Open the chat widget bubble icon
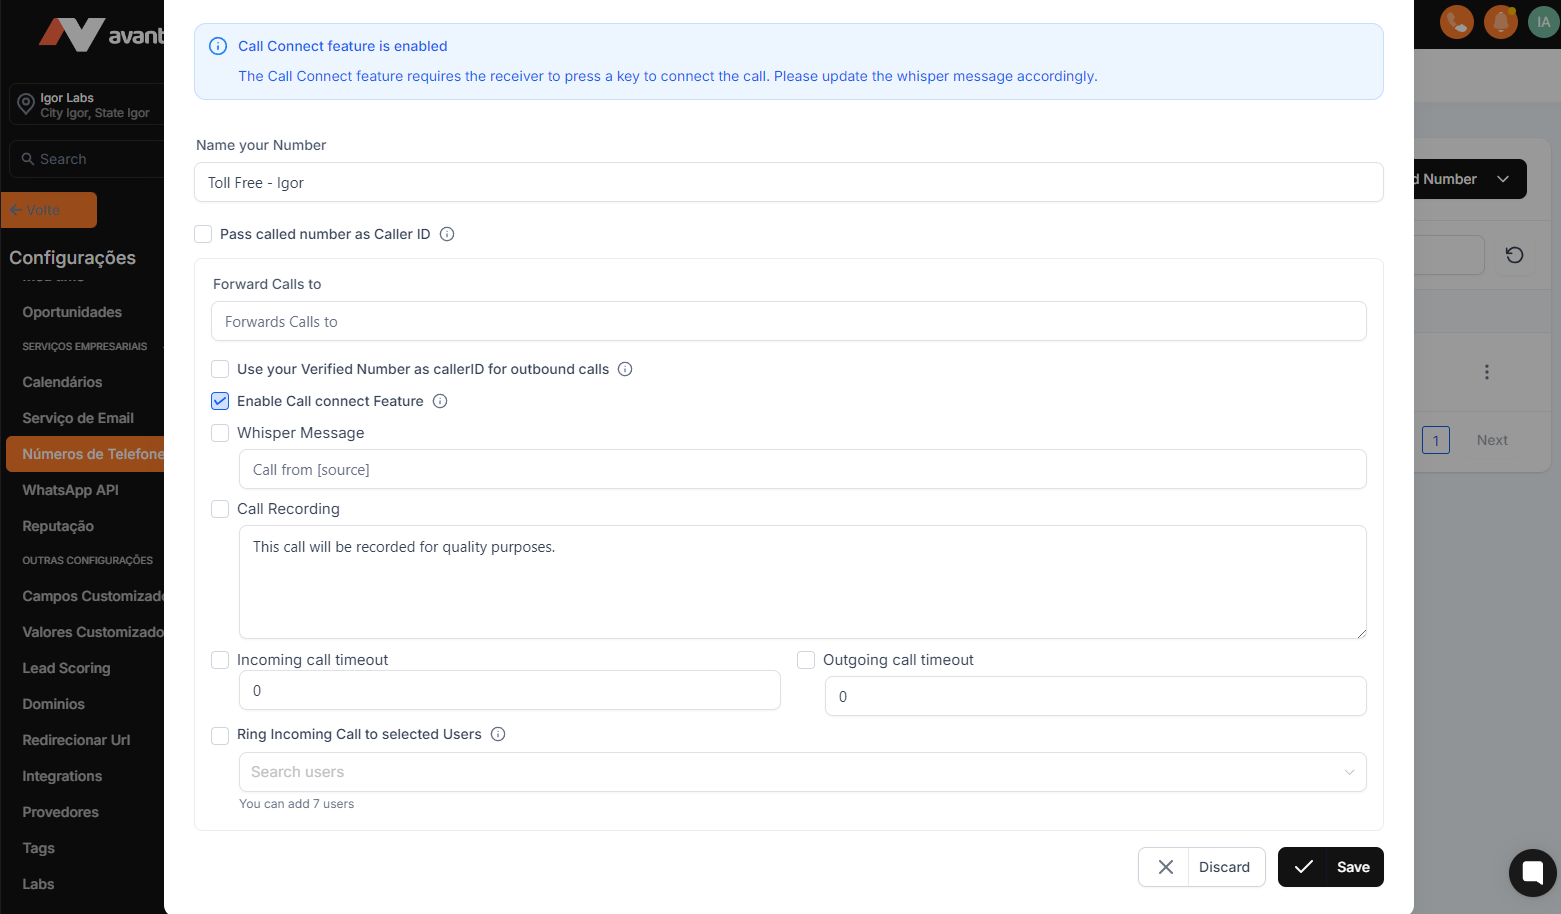The height and width of the screenshot is (914, 1561). tap(1532, 872)
